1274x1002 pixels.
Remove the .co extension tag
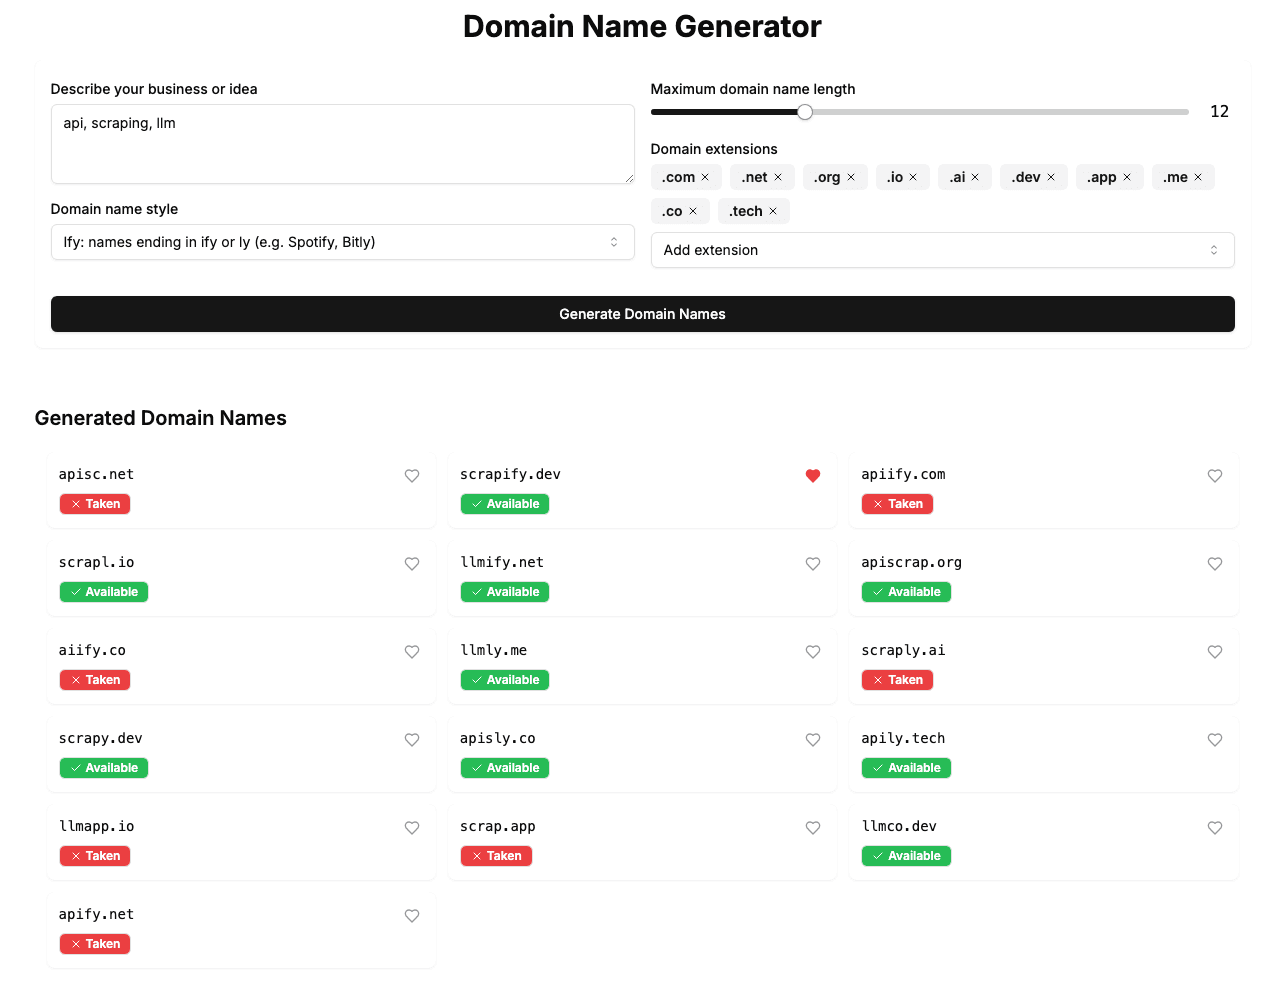(693, 211)
